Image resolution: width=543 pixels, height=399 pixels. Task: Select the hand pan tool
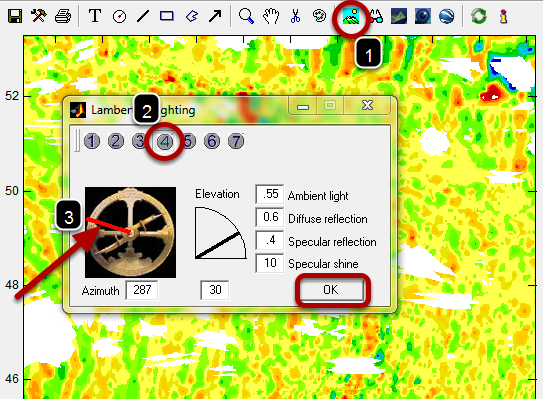pos(271,16)
